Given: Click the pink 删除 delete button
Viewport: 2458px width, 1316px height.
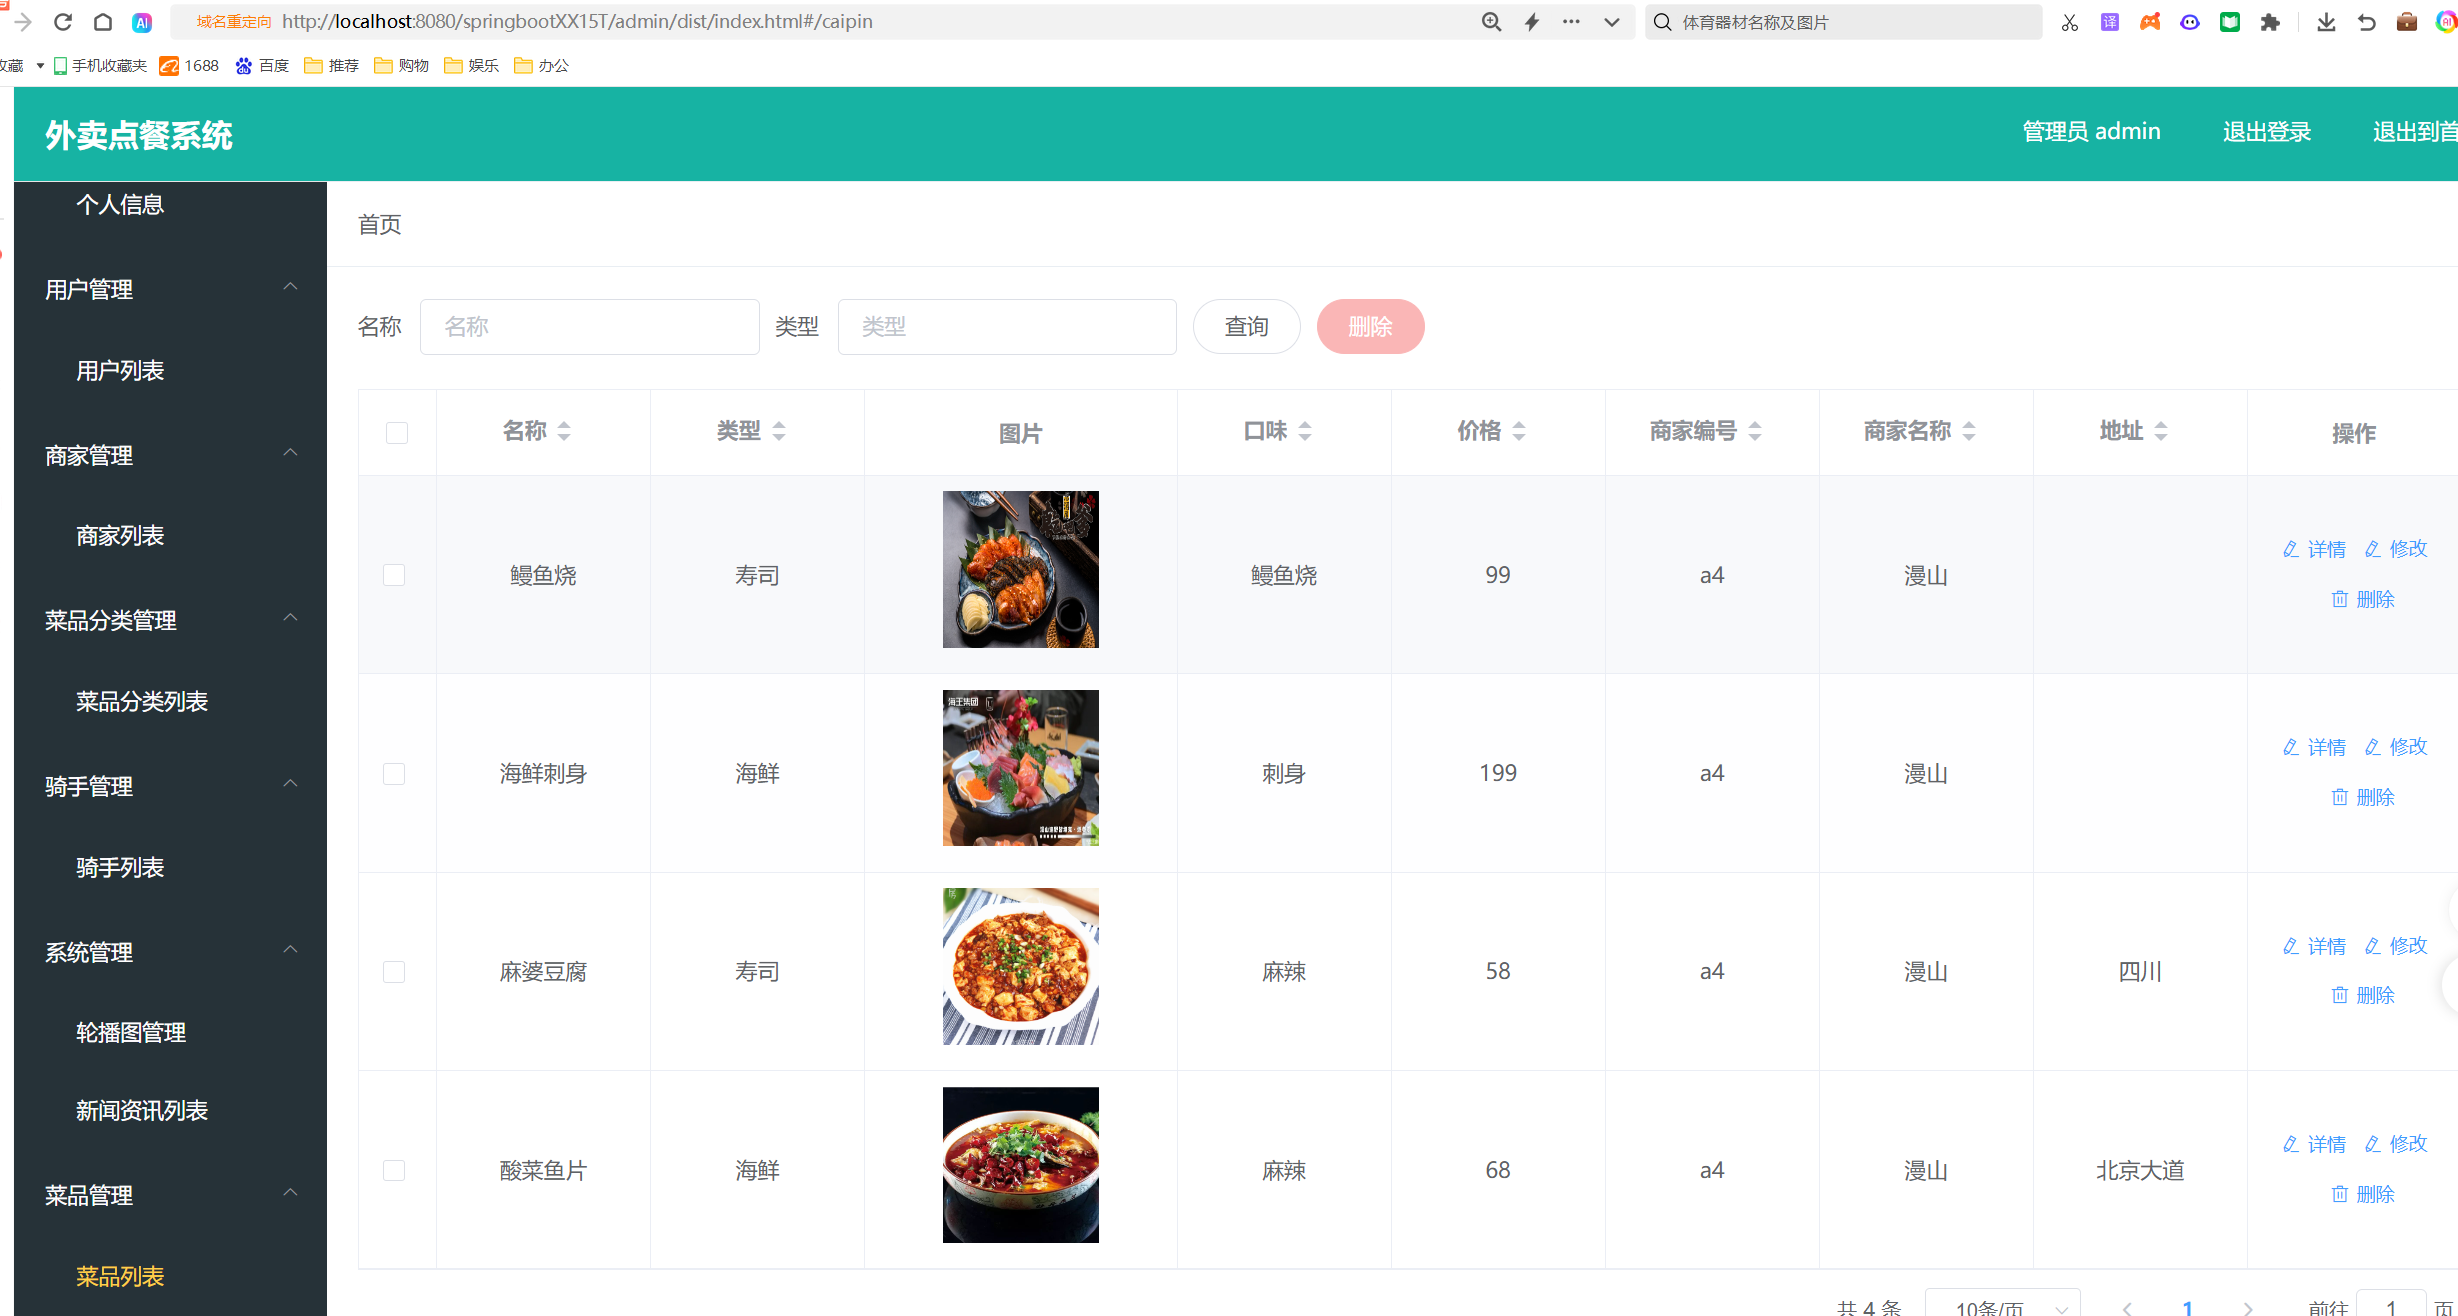Looking at the screenshot, I should point(1371,326).
